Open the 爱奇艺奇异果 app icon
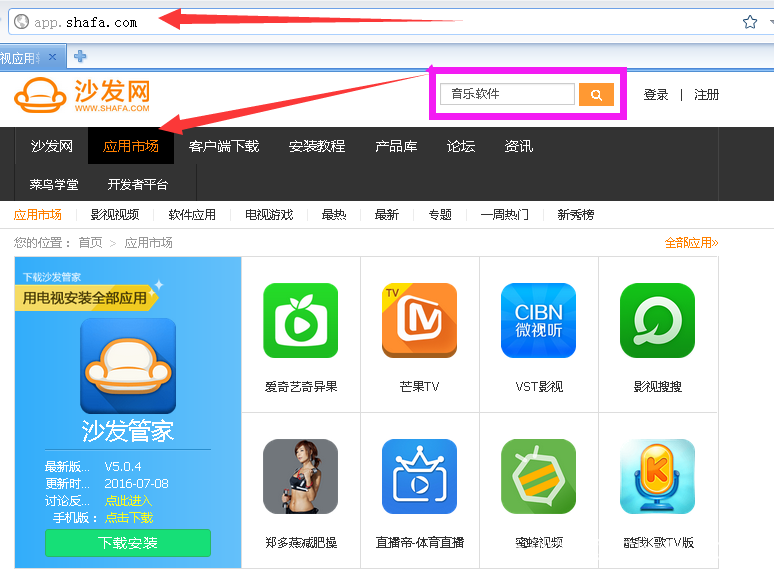Viewport: 774px width, 580px height. tap(301, 320)
